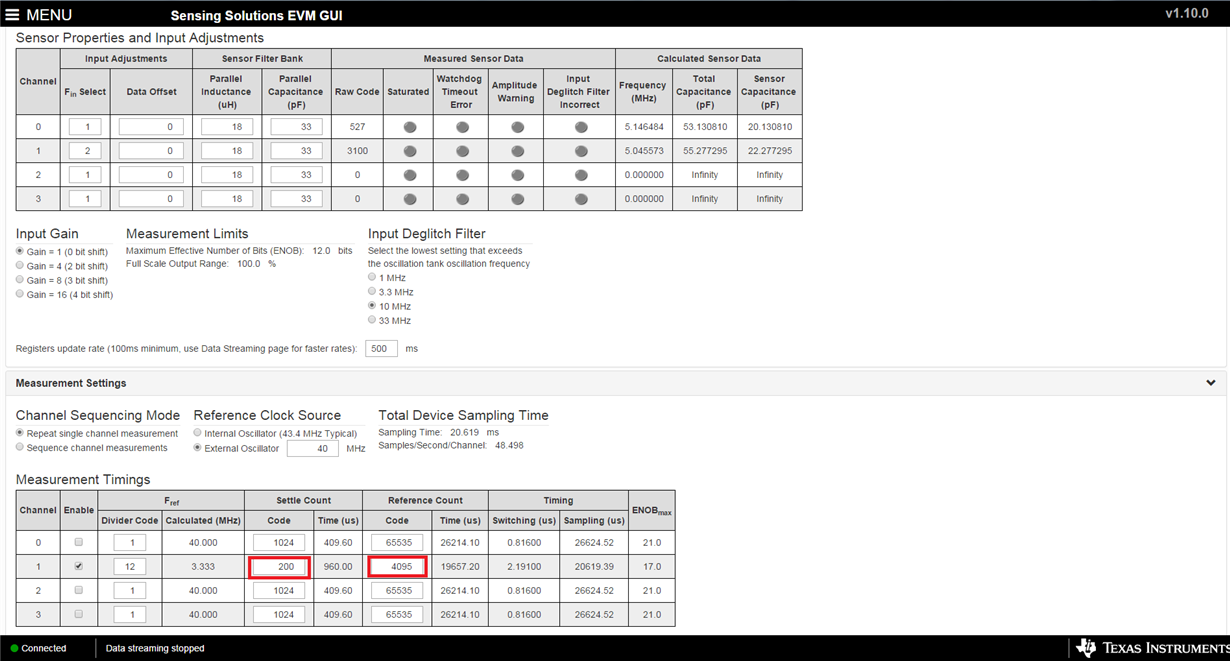Click the Texas Instruments logo

point(1150,648)
